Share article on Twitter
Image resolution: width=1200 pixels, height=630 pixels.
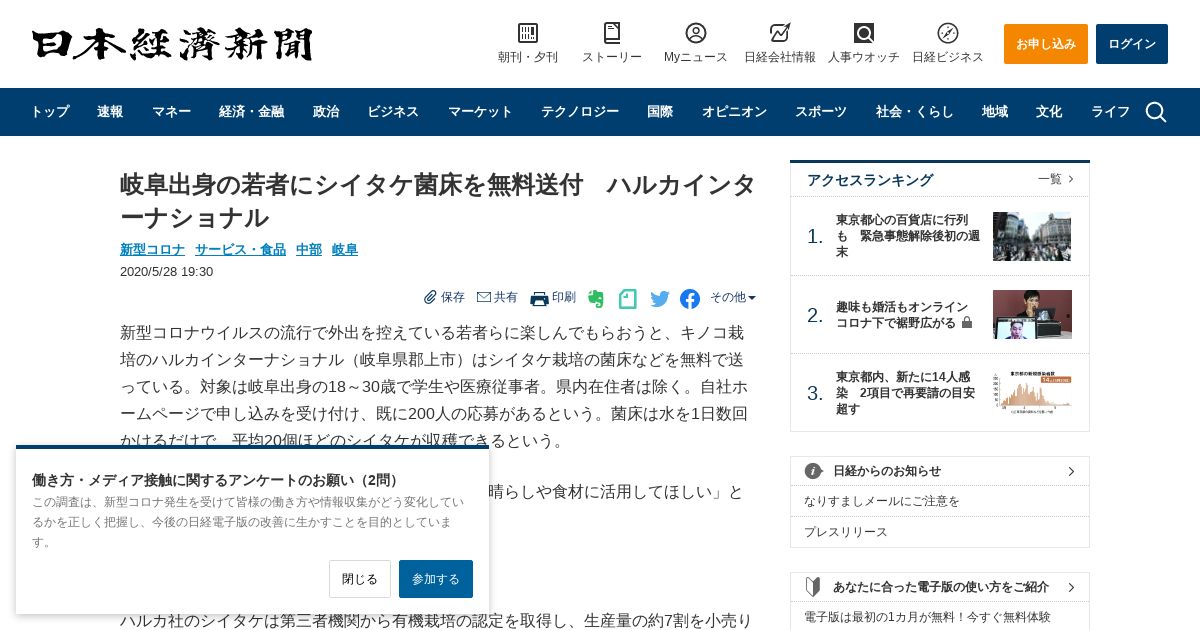coord(660,298)
